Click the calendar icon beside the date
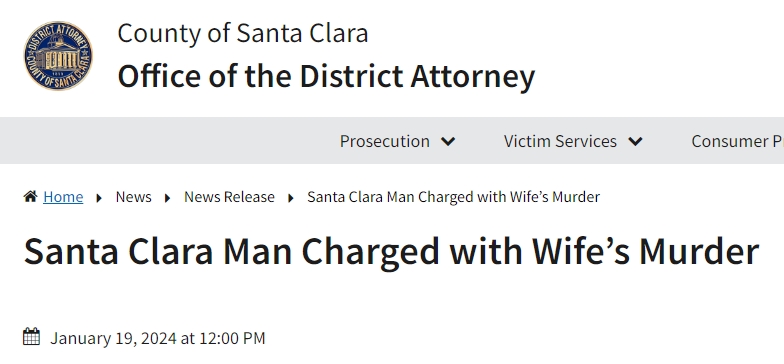The height and width of the screenshot is (364, 784). coord(32,336)
